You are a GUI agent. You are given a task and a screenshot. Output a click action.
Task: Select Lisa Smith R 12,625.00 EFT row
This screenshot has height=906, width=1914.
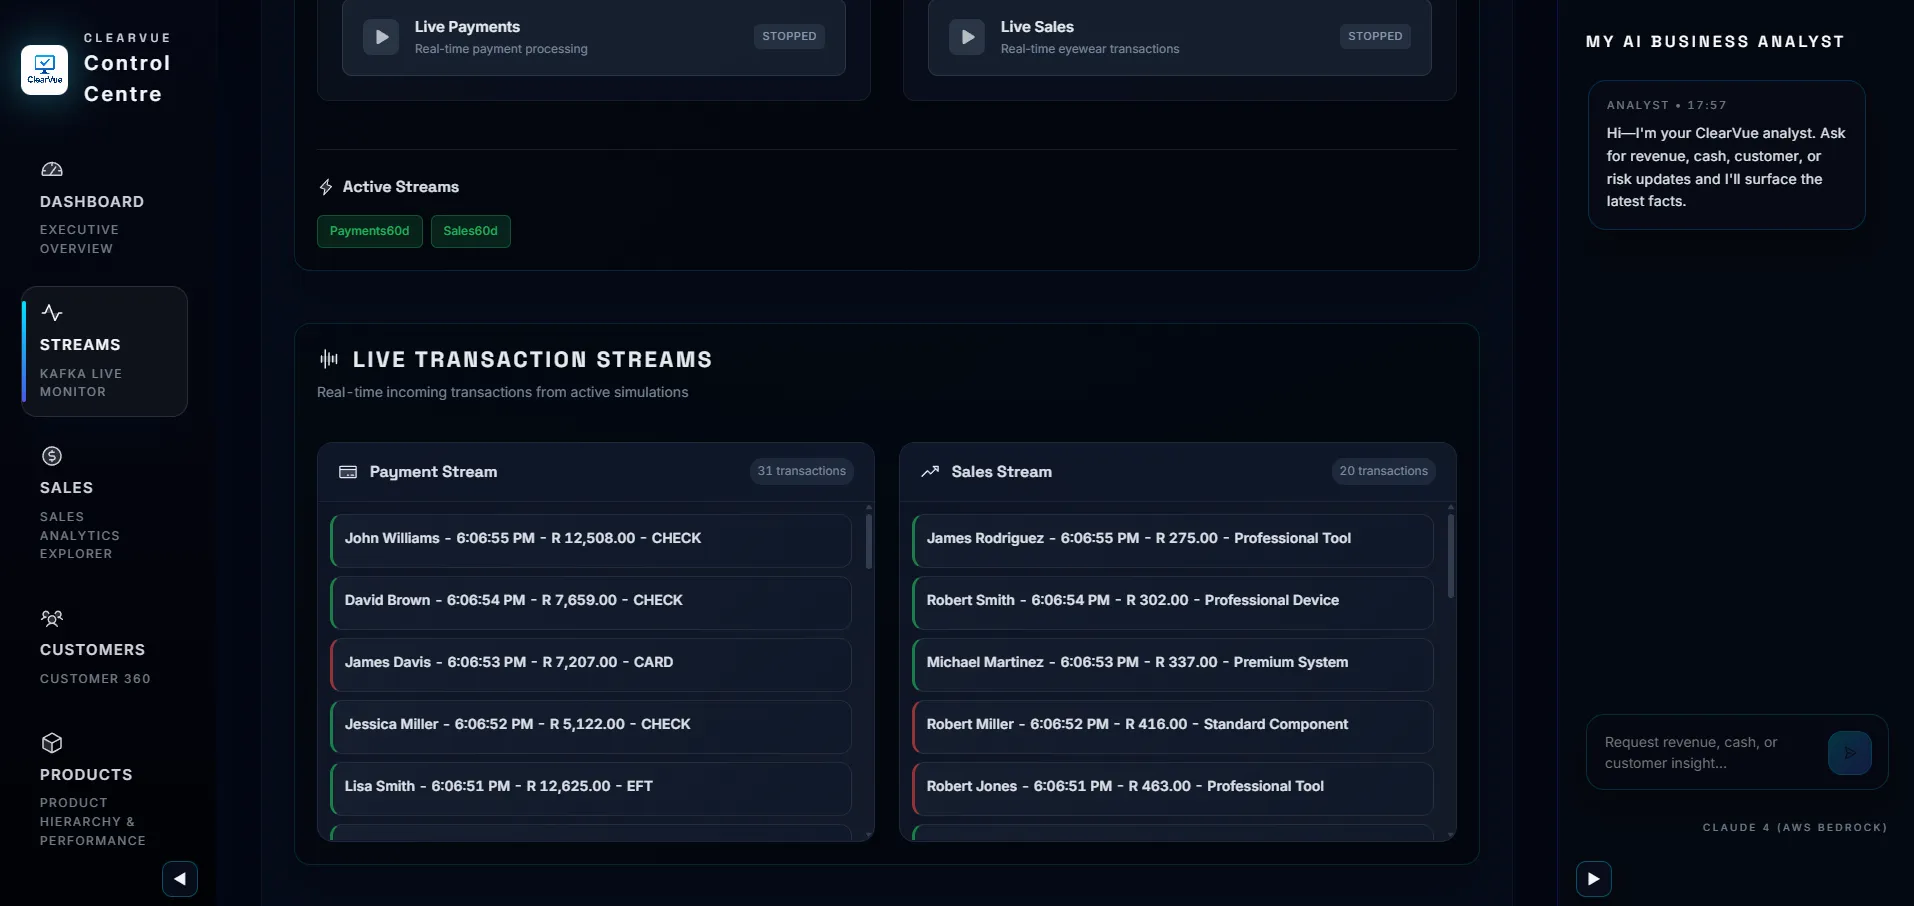591,789
